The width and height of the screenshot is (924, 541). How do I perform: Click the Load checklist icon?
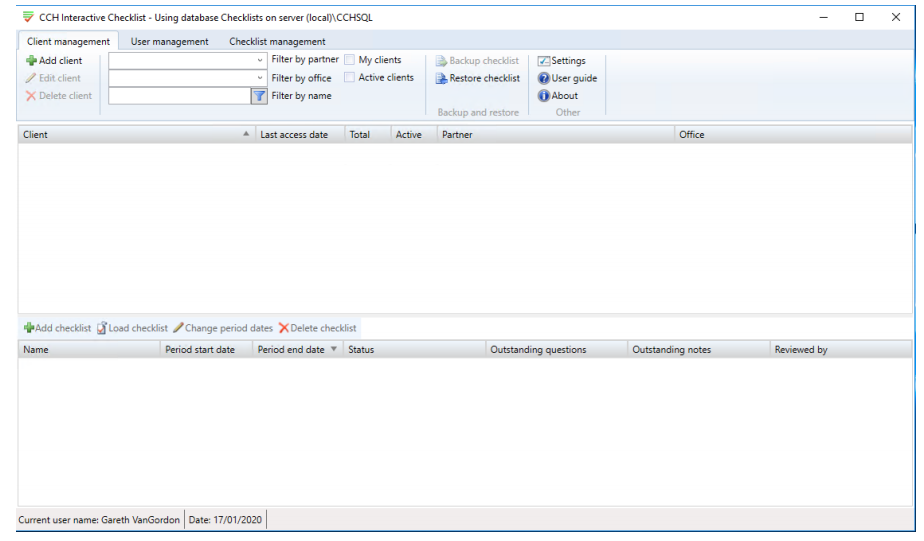point(102,328)
